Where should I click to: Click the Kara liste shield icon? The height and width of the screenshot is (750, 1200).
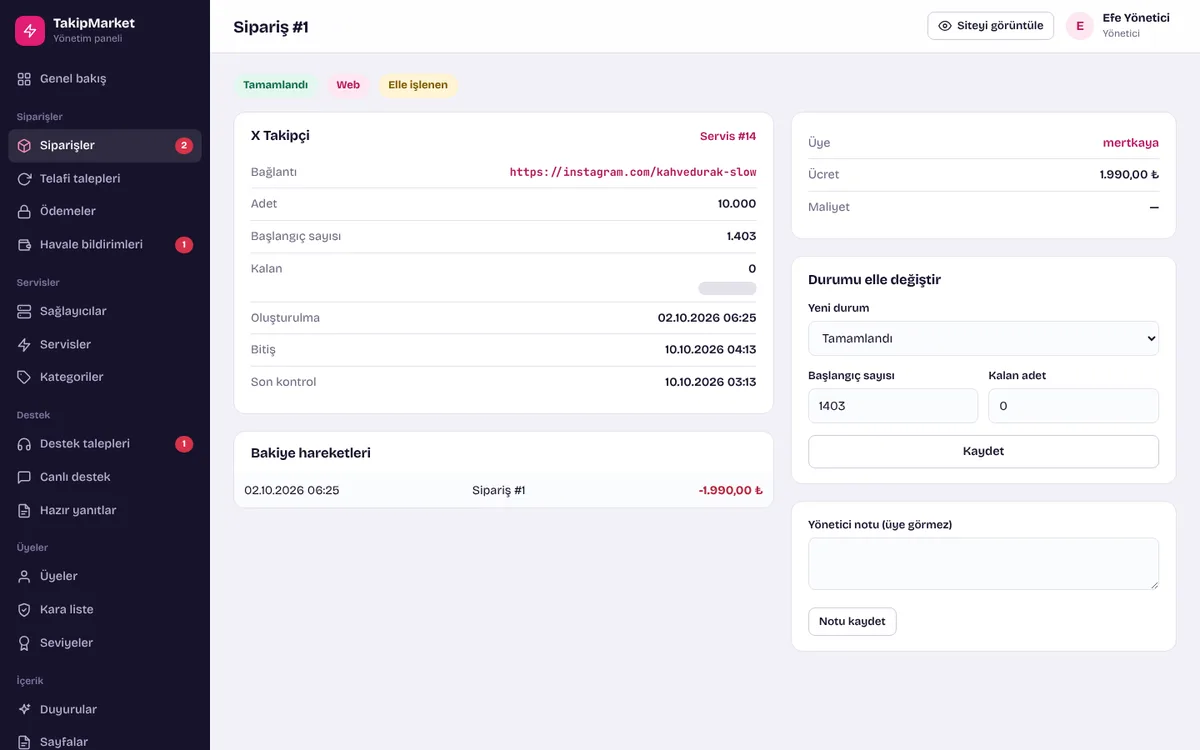click(25, 610)
